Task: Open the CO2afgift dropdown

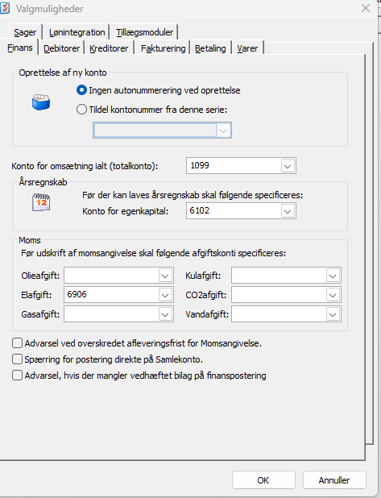Action: (x=333, y=295)
